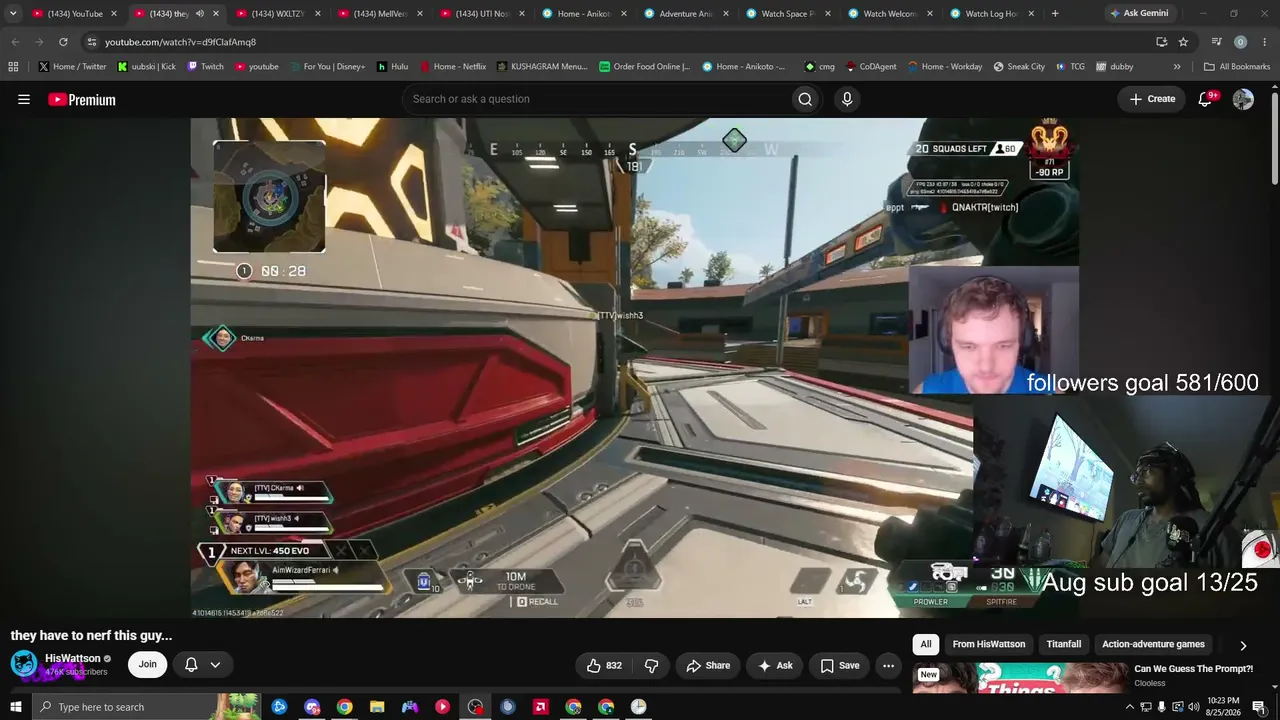Open HisWattson channel name link
The width and height of the screenshot is (1280, 720).
tap(73, 659)
